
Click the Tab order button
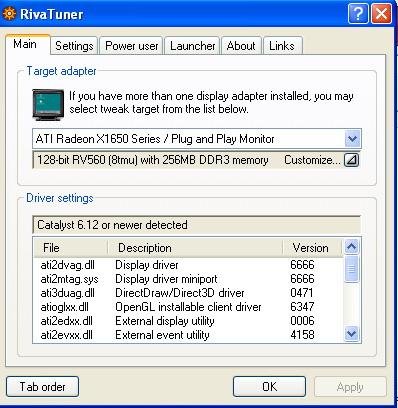click(x=42, y=387)
